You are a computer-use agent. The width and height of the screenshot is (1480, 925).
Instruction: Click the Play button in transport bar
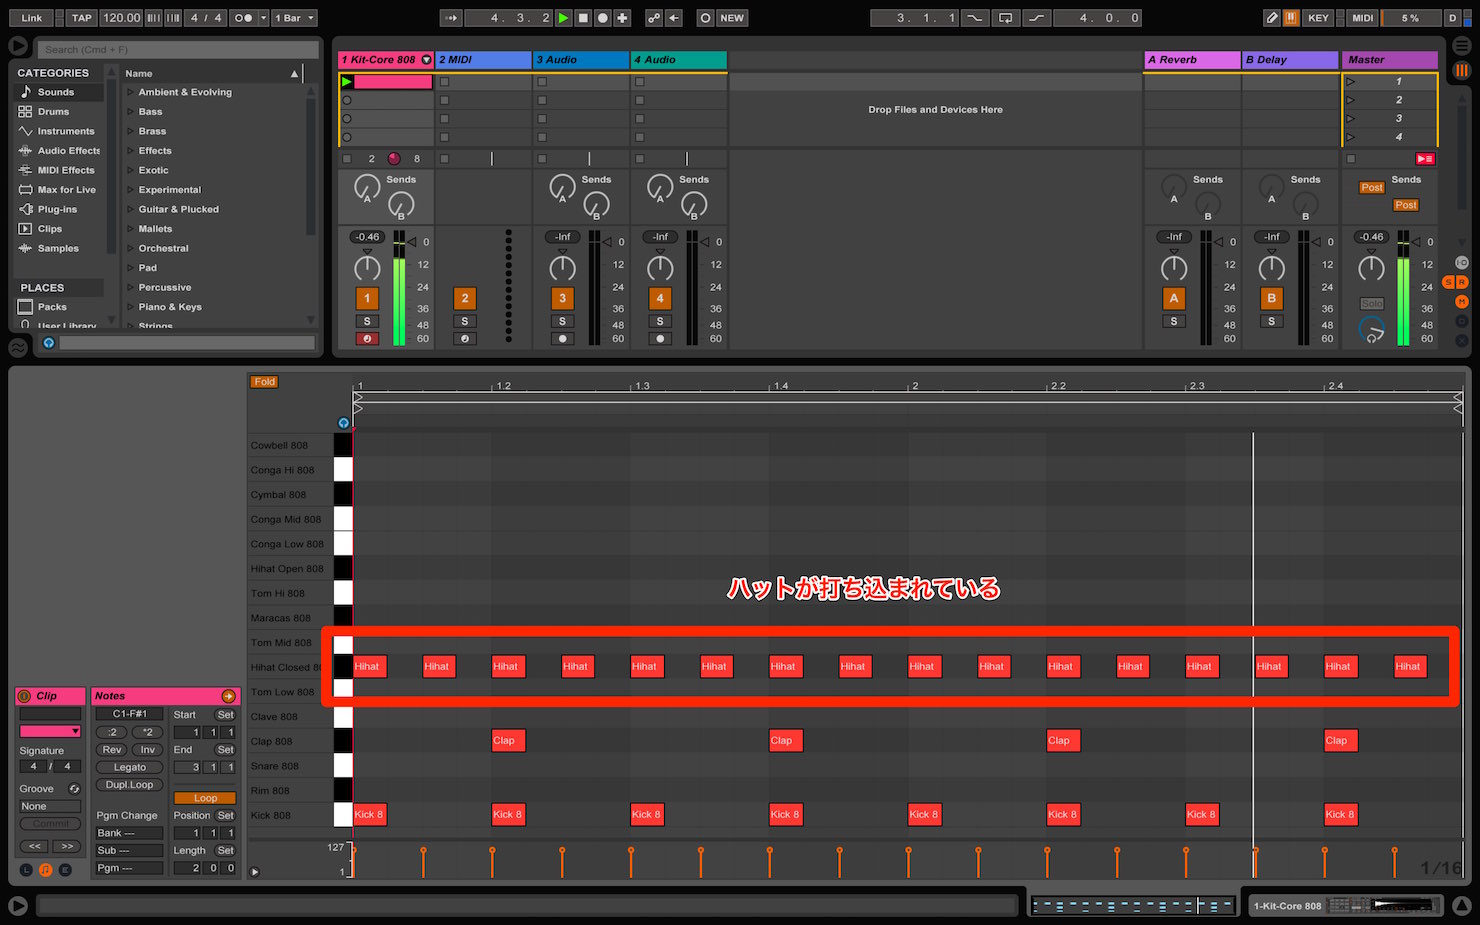[564, 18]
